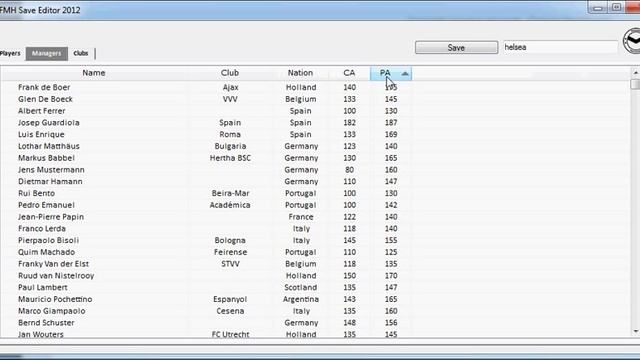Click the PA column sort arrow
Screen dimensions: 640x360
tap(405, 73)
